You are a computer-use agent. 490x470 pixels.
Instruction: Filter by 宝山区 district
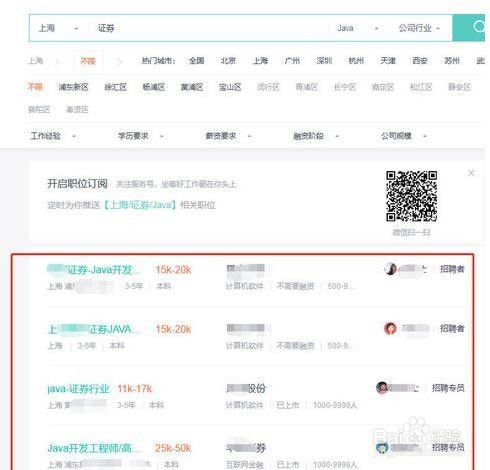230,87
